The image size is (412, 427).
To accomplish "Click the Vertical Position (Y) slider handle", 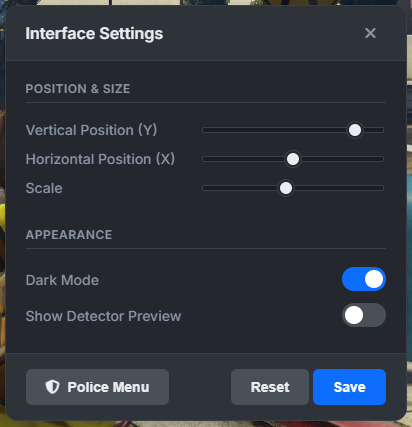I will [355, 130].
